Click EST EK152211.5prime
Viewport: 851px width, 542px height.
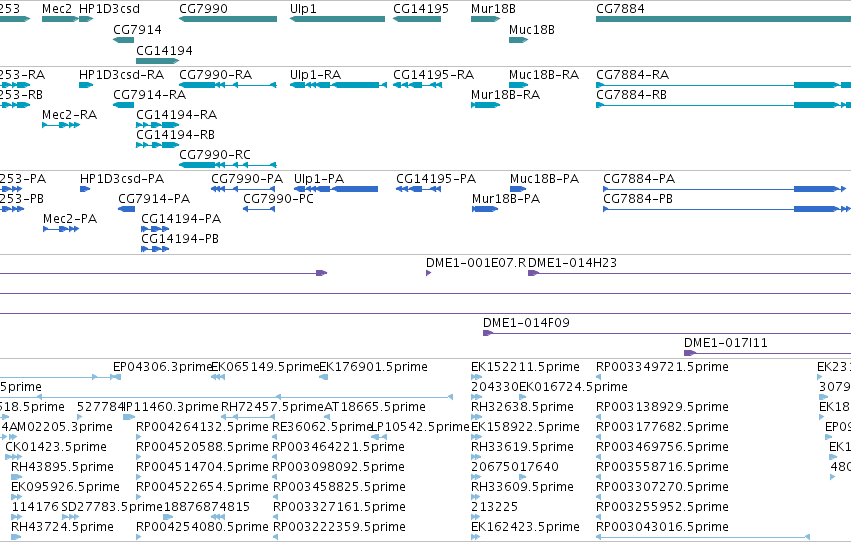525,367
